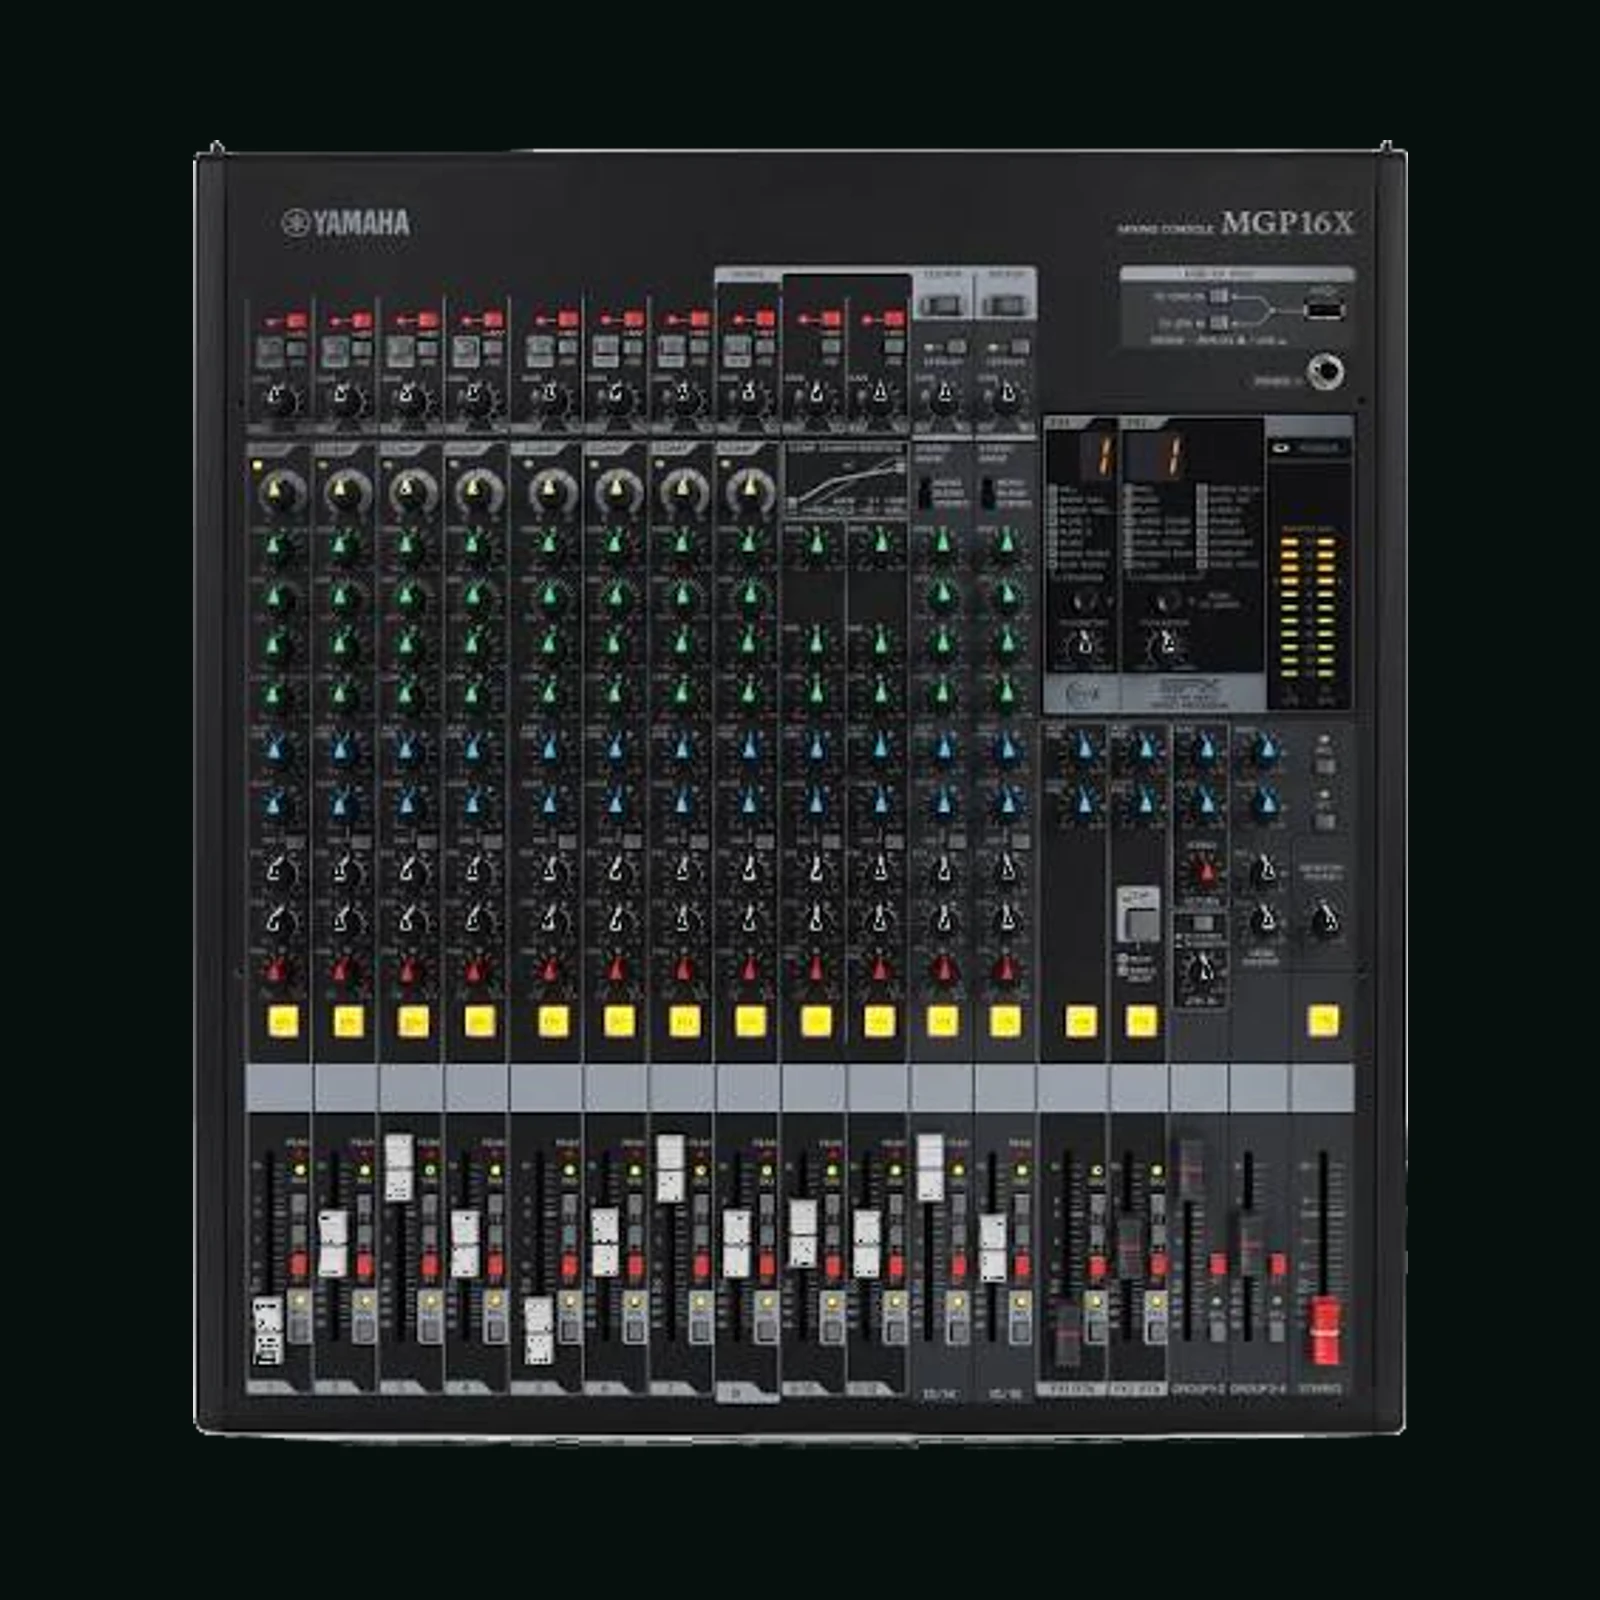The height and width of the screenshot is (1600, 1600).
Task: Adjust the channel 7 fader
Action: click(670, 1168)
